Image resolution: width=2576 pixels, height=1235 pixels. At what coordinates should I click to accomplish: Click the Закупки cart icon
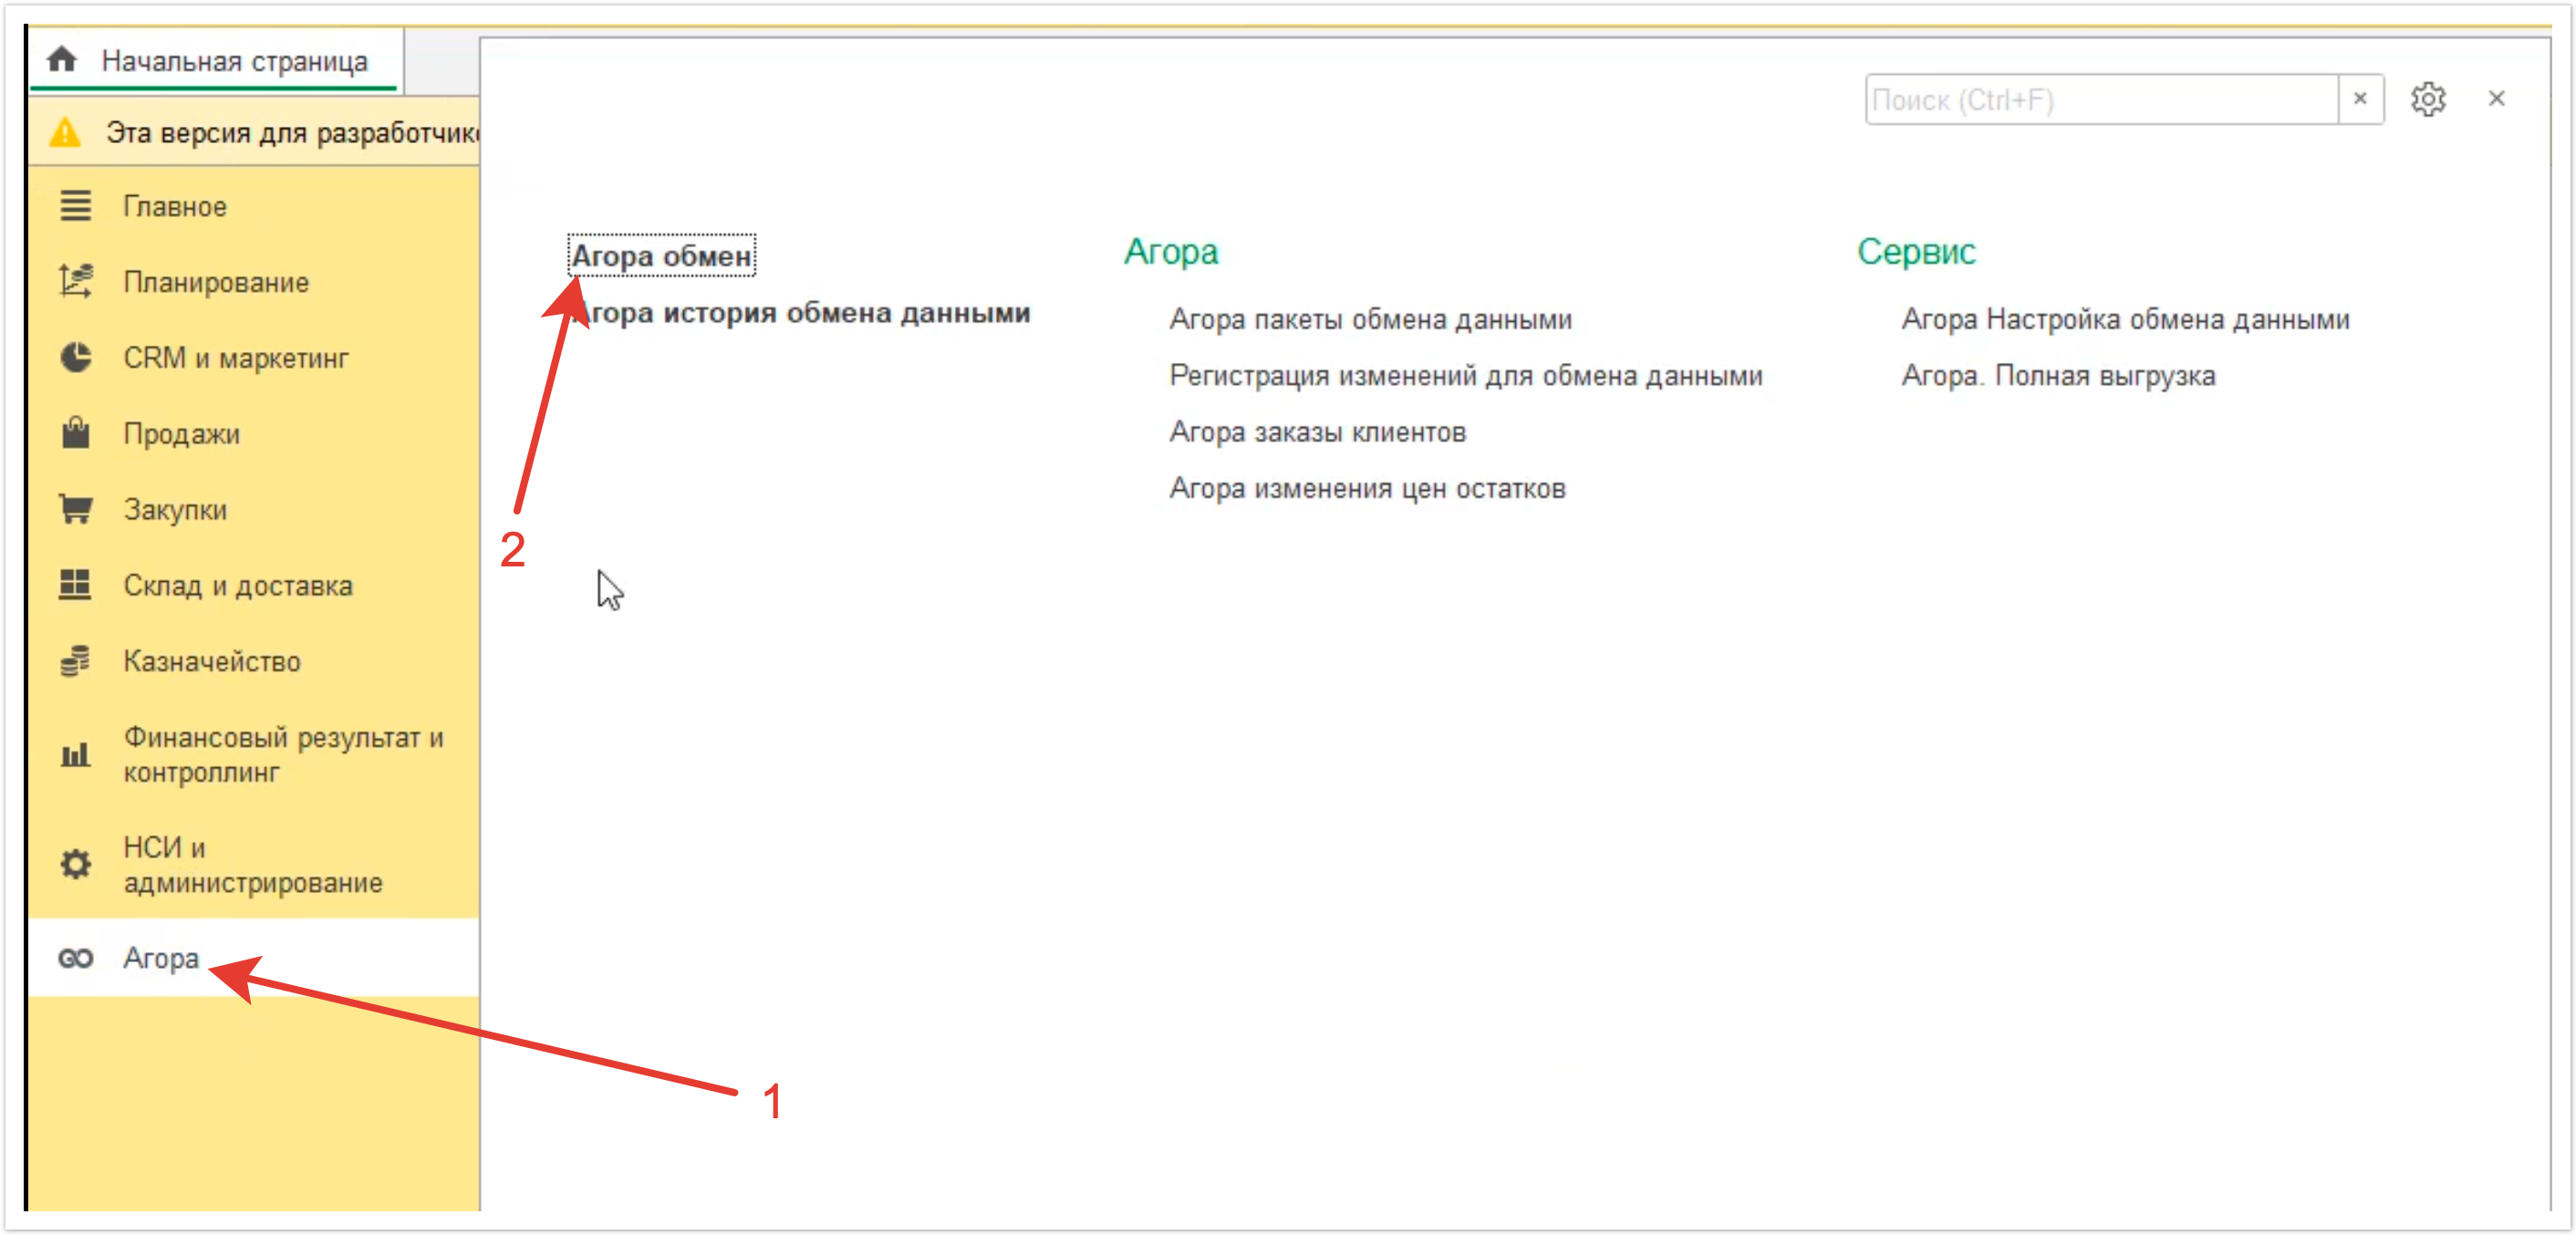click(75, 510)
